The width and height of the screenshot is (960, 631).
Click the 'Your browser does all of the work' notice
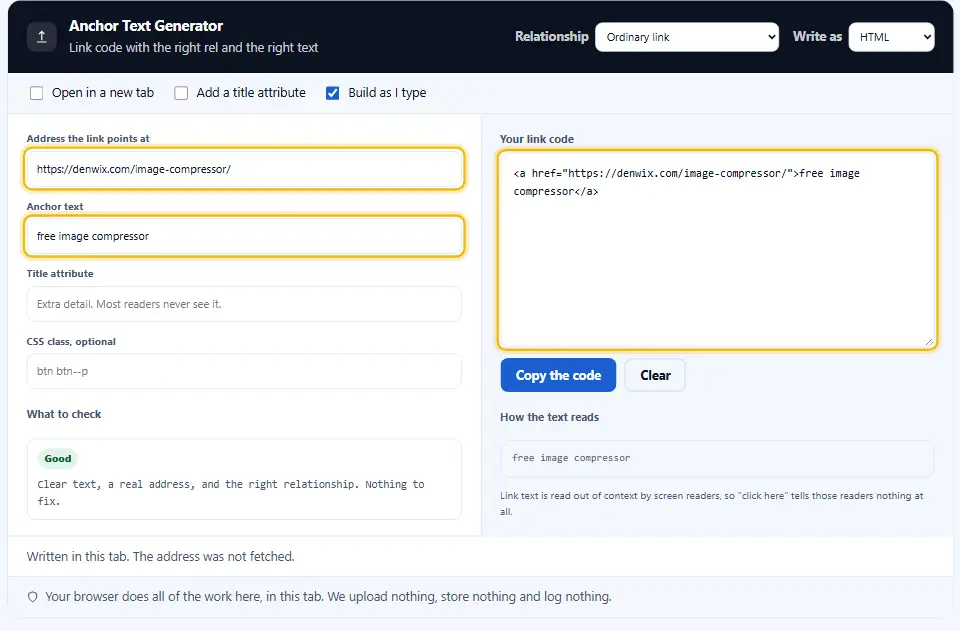coord(328,597)
